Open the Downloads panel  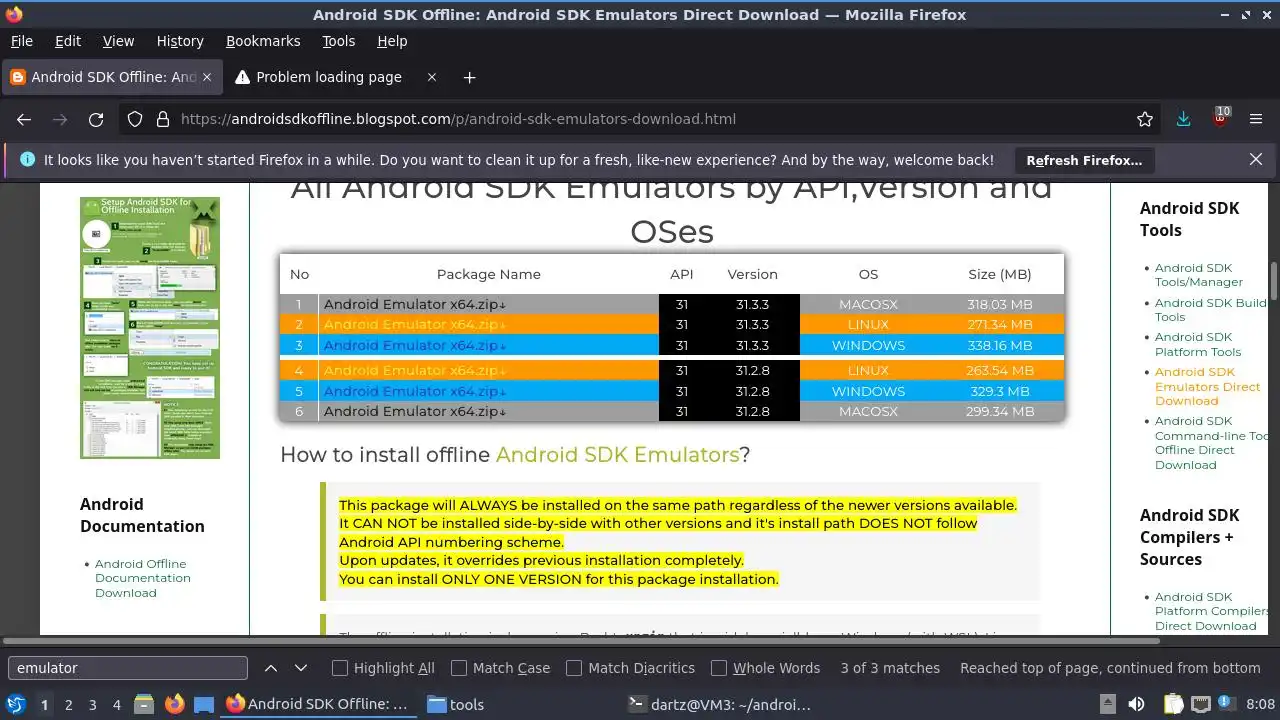[x=1184, y=119]
